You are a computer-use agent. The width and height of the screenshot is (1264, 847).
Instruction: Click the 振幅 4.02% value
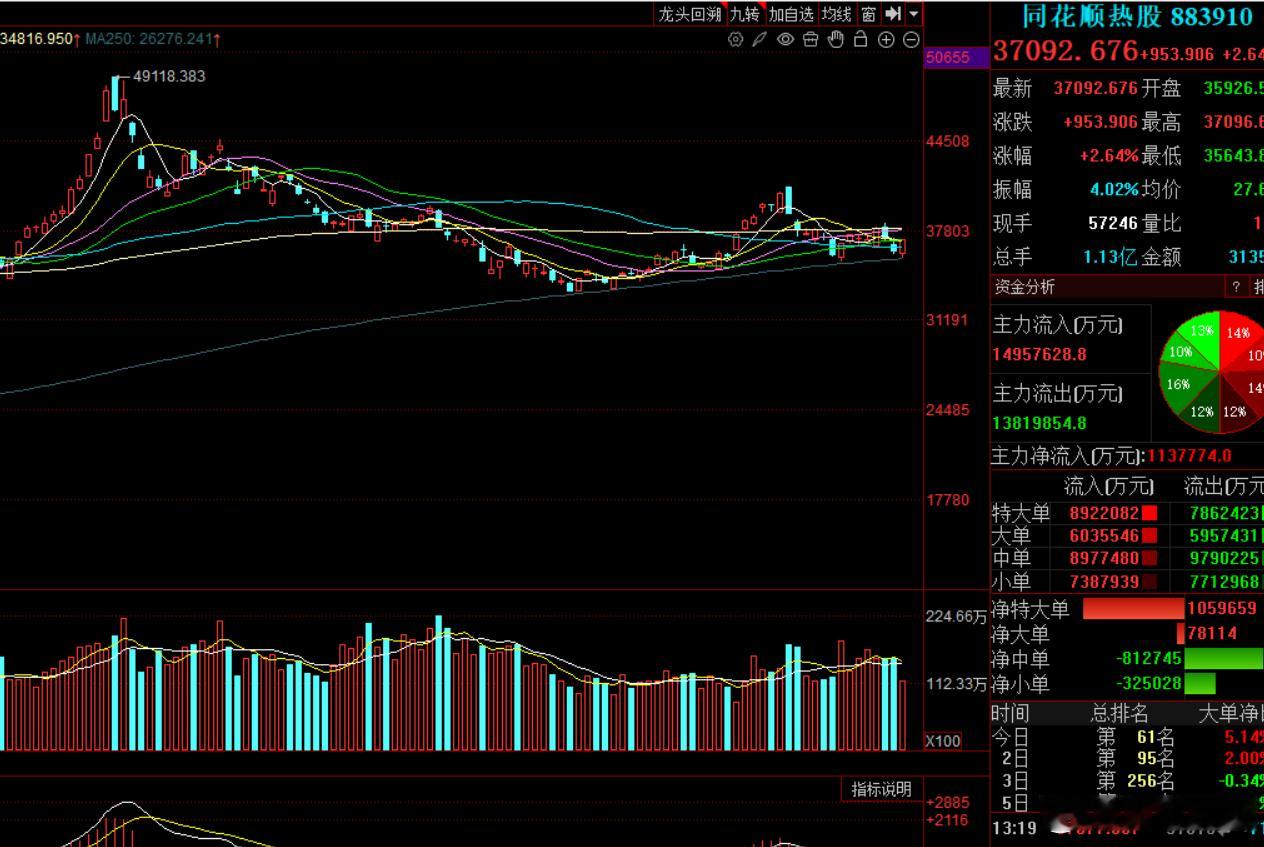[1114, 189]
